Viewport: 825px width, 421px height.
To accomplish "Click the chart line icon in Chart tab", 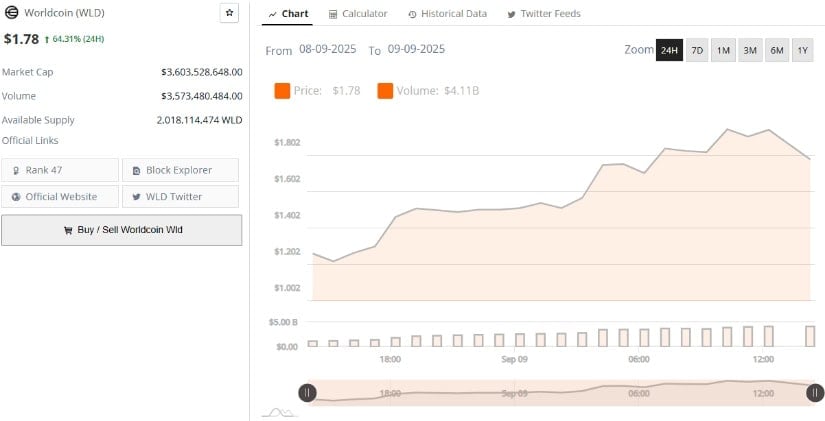I will pyautogui.click(x=273, y=15).
